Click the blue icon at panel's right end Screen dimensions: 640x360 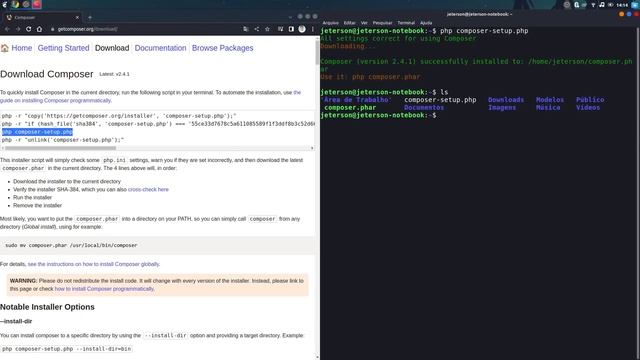635,5
